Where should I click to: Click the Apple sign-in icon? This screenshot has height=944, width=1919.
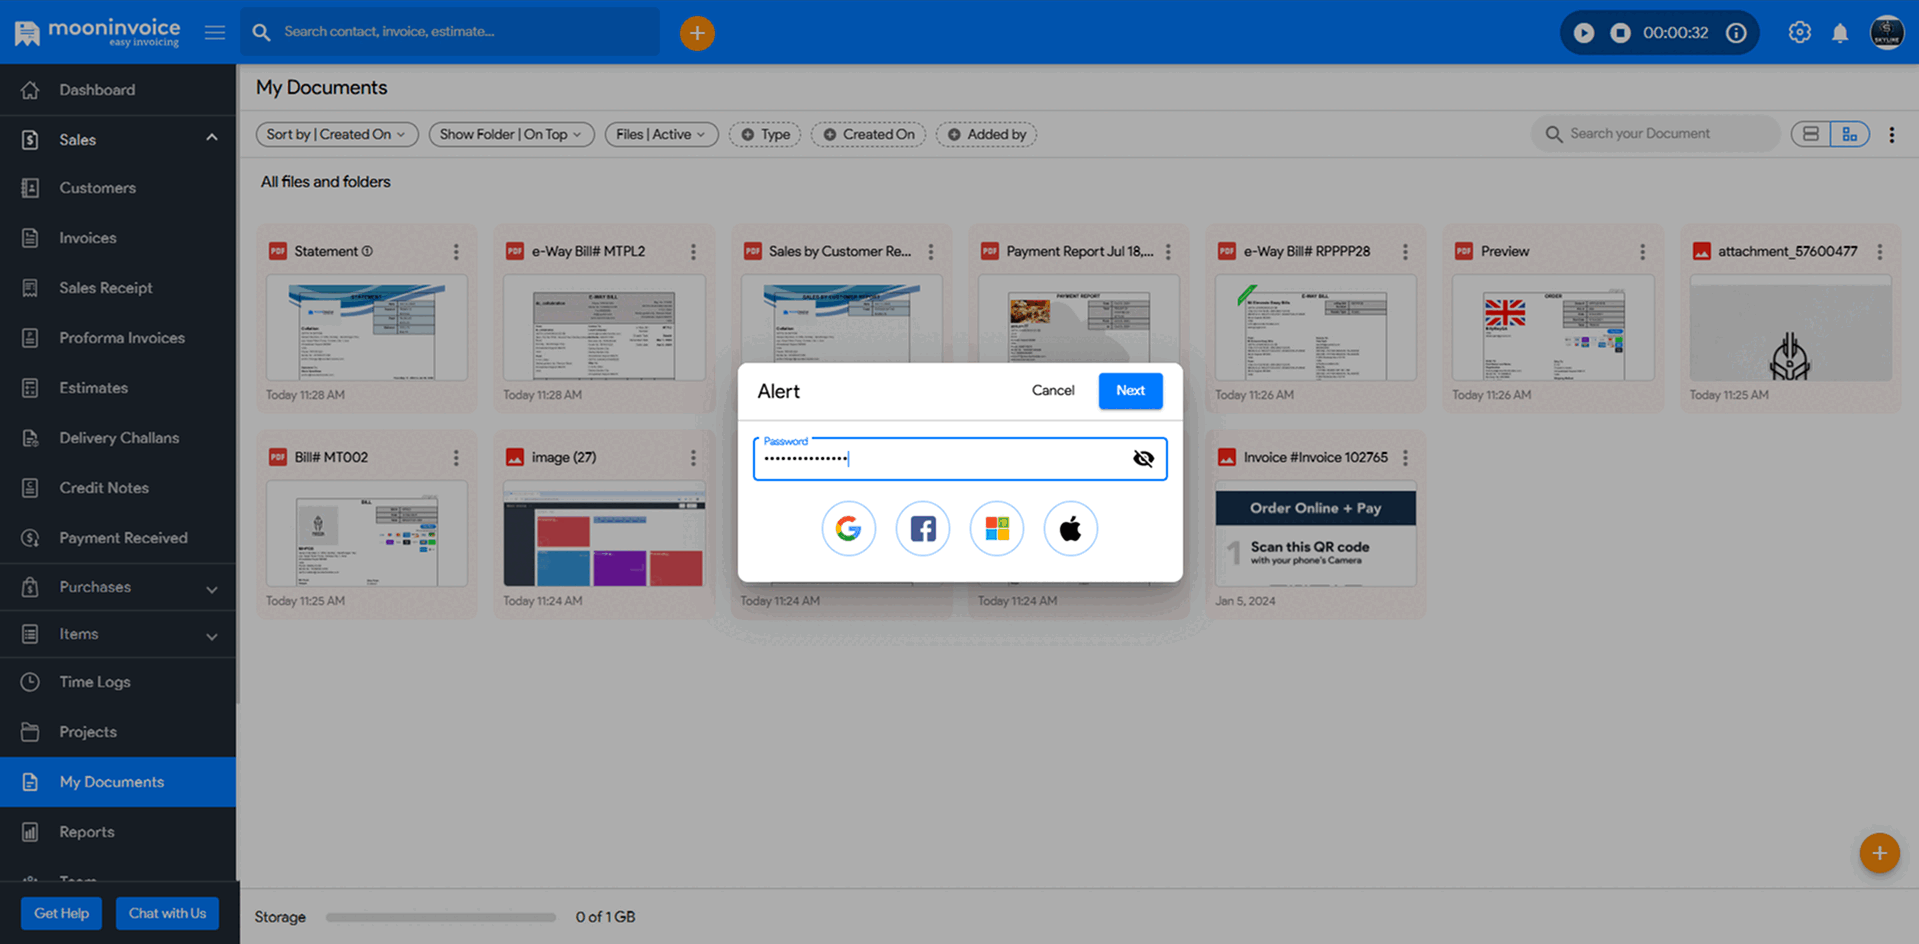coord(1070,528)
